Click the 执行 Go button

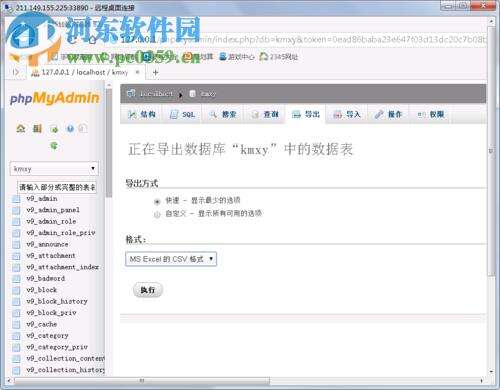[x=148, y=290]
